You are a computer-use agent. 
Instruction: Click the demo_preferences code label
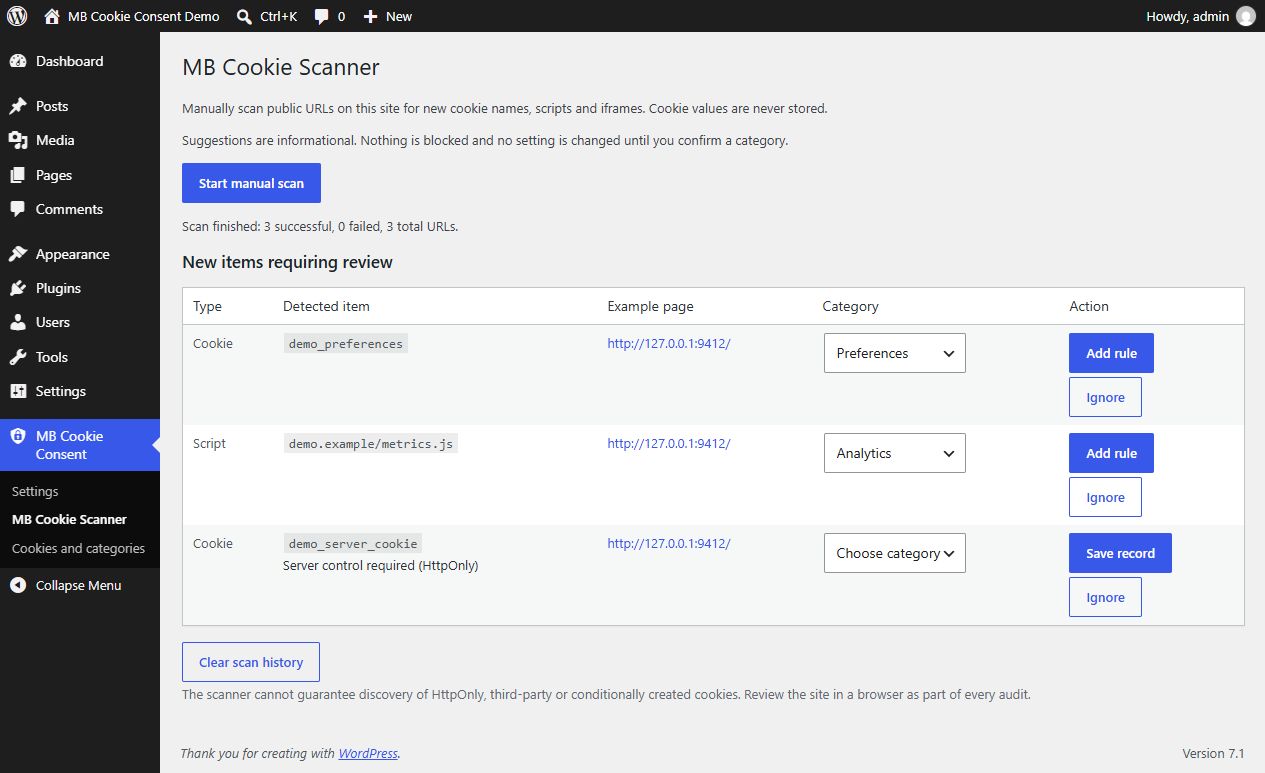[x=345, y=343]
